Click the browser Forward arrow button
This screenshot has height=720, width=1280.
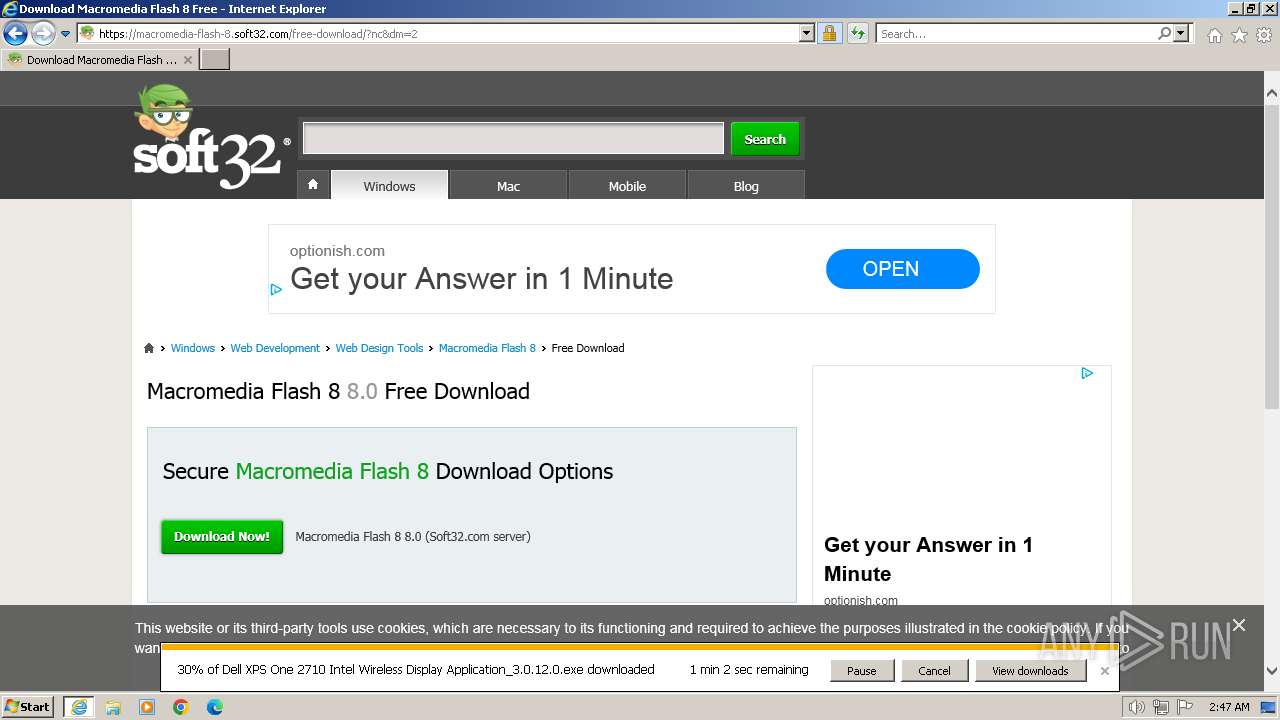point(43,34)
